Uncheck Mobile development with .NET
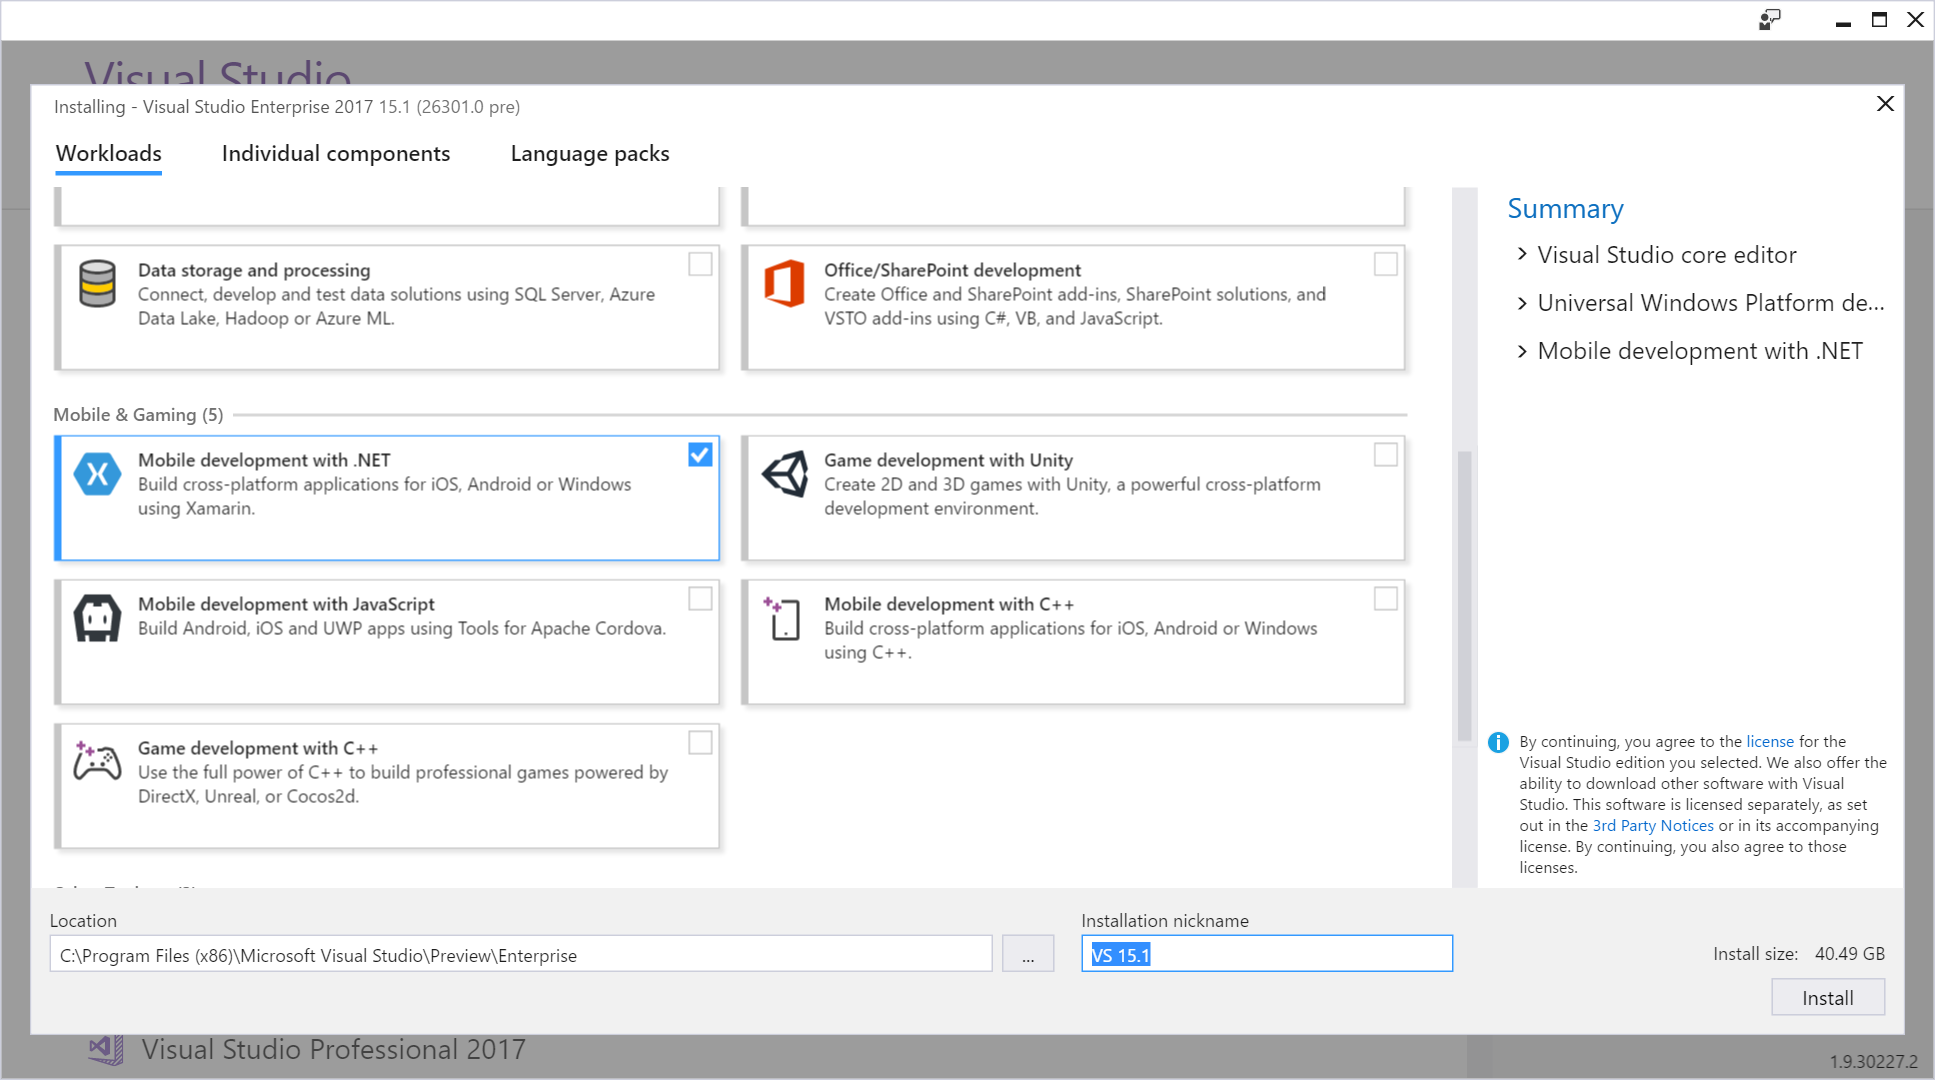The width and height of the screenshot is (1935, 1080). pyautogui.click(x=700, y=455)
